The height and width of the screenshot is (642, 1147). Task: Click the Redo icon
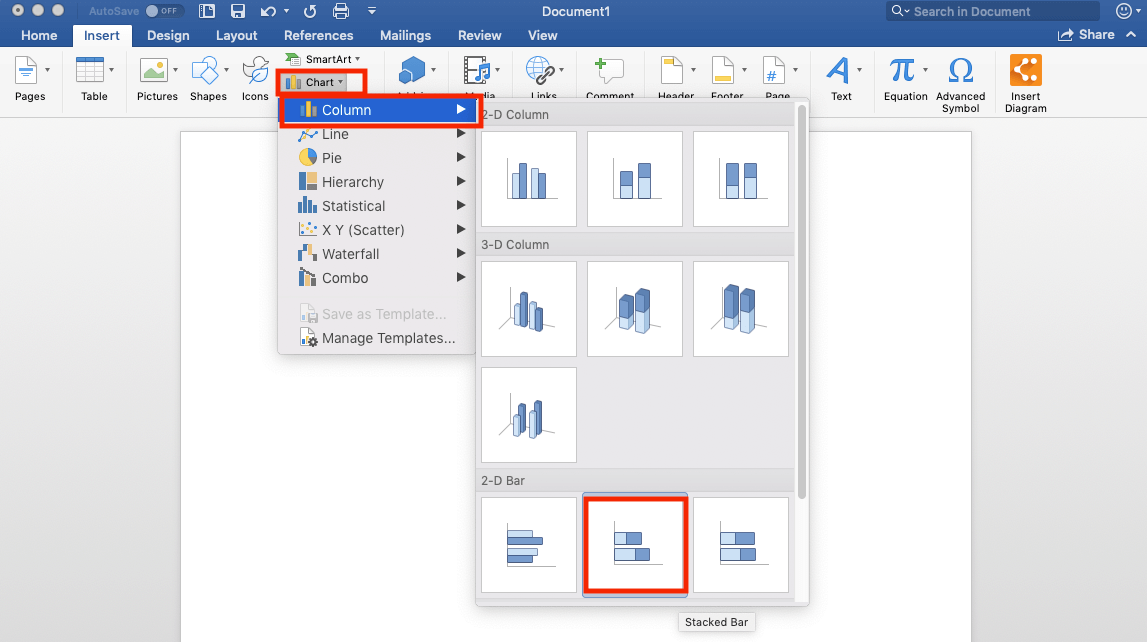tap(310, 11)
